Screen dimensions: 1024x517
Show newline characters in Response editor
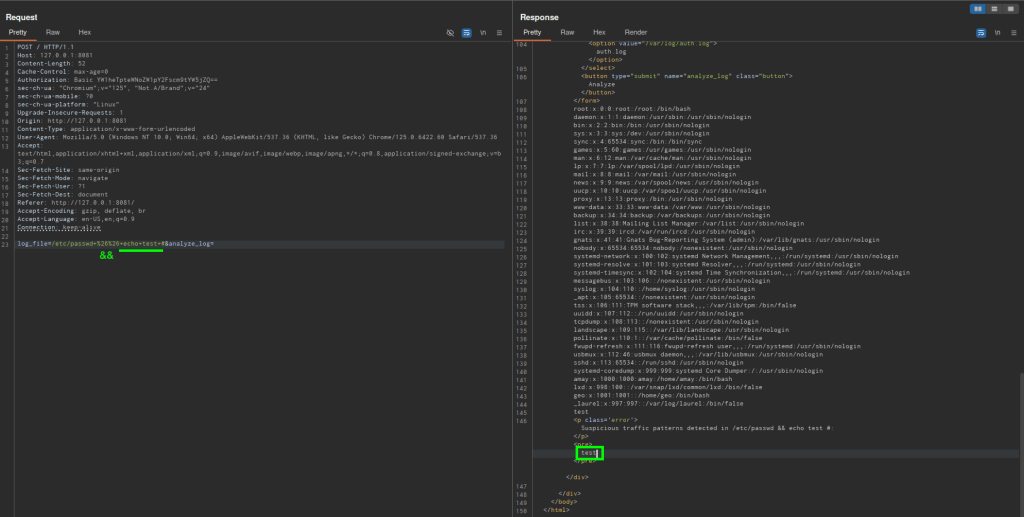996,32
